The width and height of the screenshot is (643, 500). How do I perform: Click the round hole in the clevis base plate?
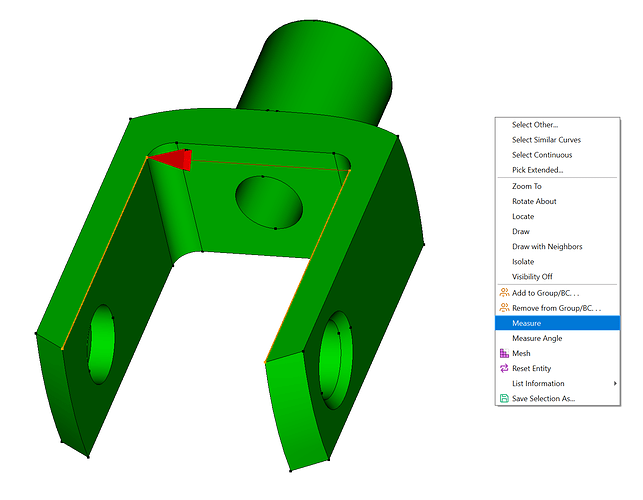269,202
